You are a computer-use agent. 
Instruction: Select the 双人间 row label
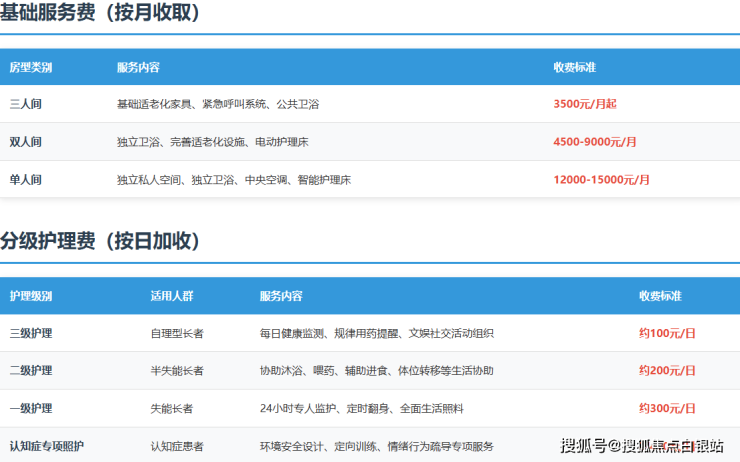coord(25,142)
